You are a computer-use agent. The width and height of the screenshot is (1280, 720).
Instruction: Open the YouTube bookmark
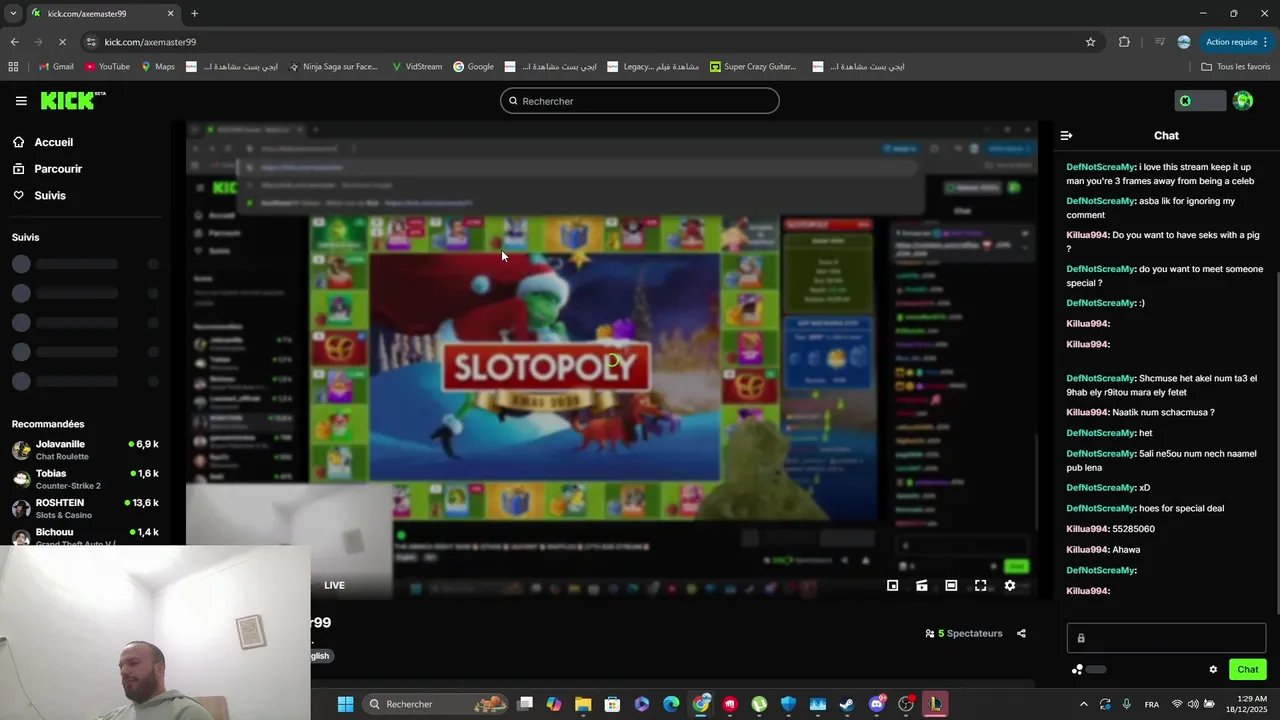[x=108, y=67]
